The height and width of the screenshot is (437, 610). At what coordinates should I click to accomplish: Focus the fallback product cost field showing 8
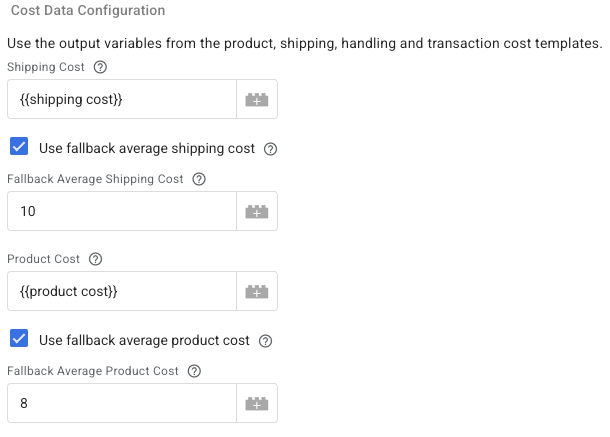(122, 403)
